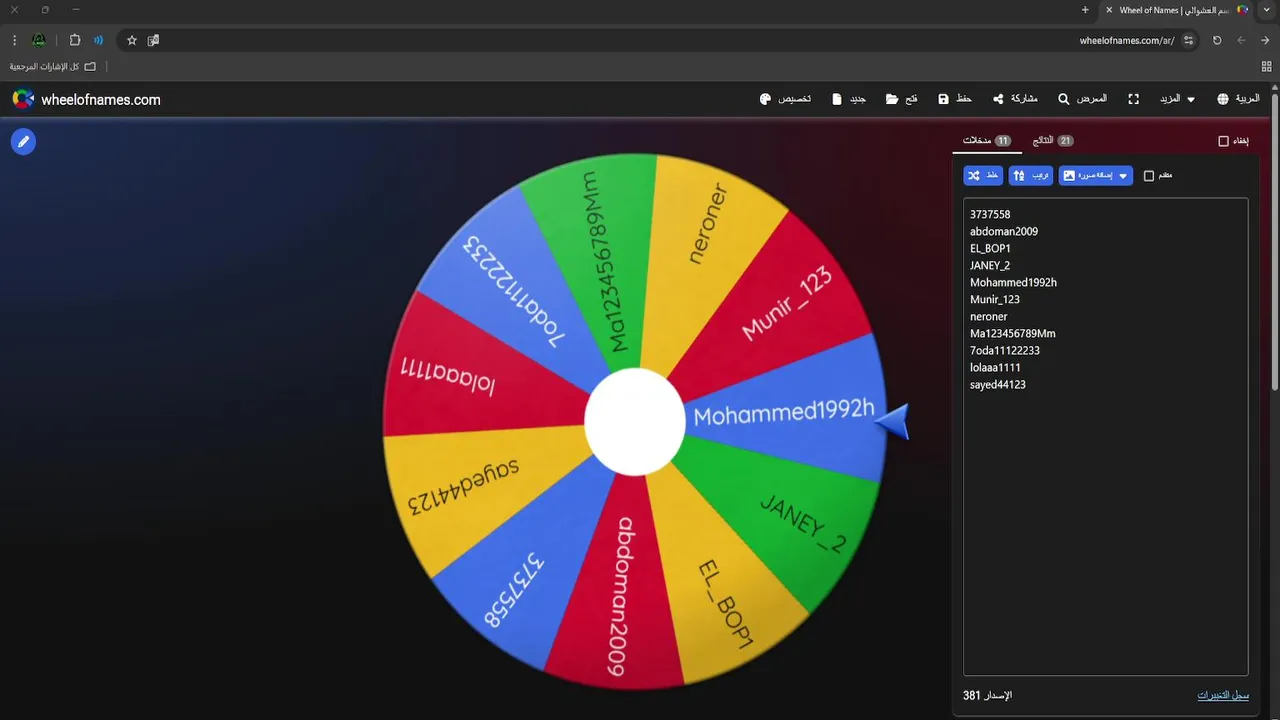Select 'Mohammed1992h' entry in the list
The width and height of the screenshot is (1280, 720).
[x=1013, y=282]
